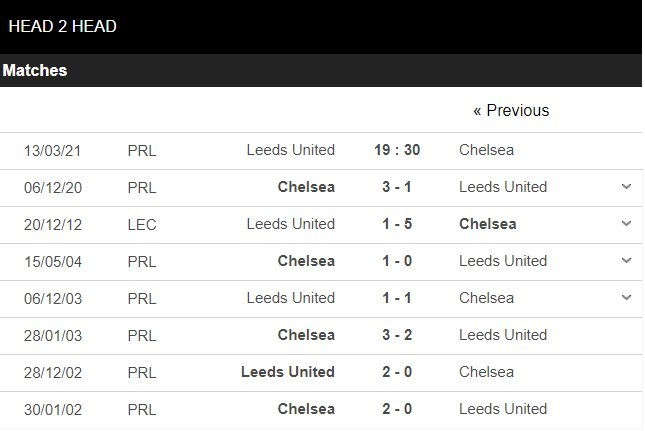The height and width of the screenshot is (431, 645).
Task: Expand the 06/12/20 Chelsea 3-1 match row
Action: 626,187
